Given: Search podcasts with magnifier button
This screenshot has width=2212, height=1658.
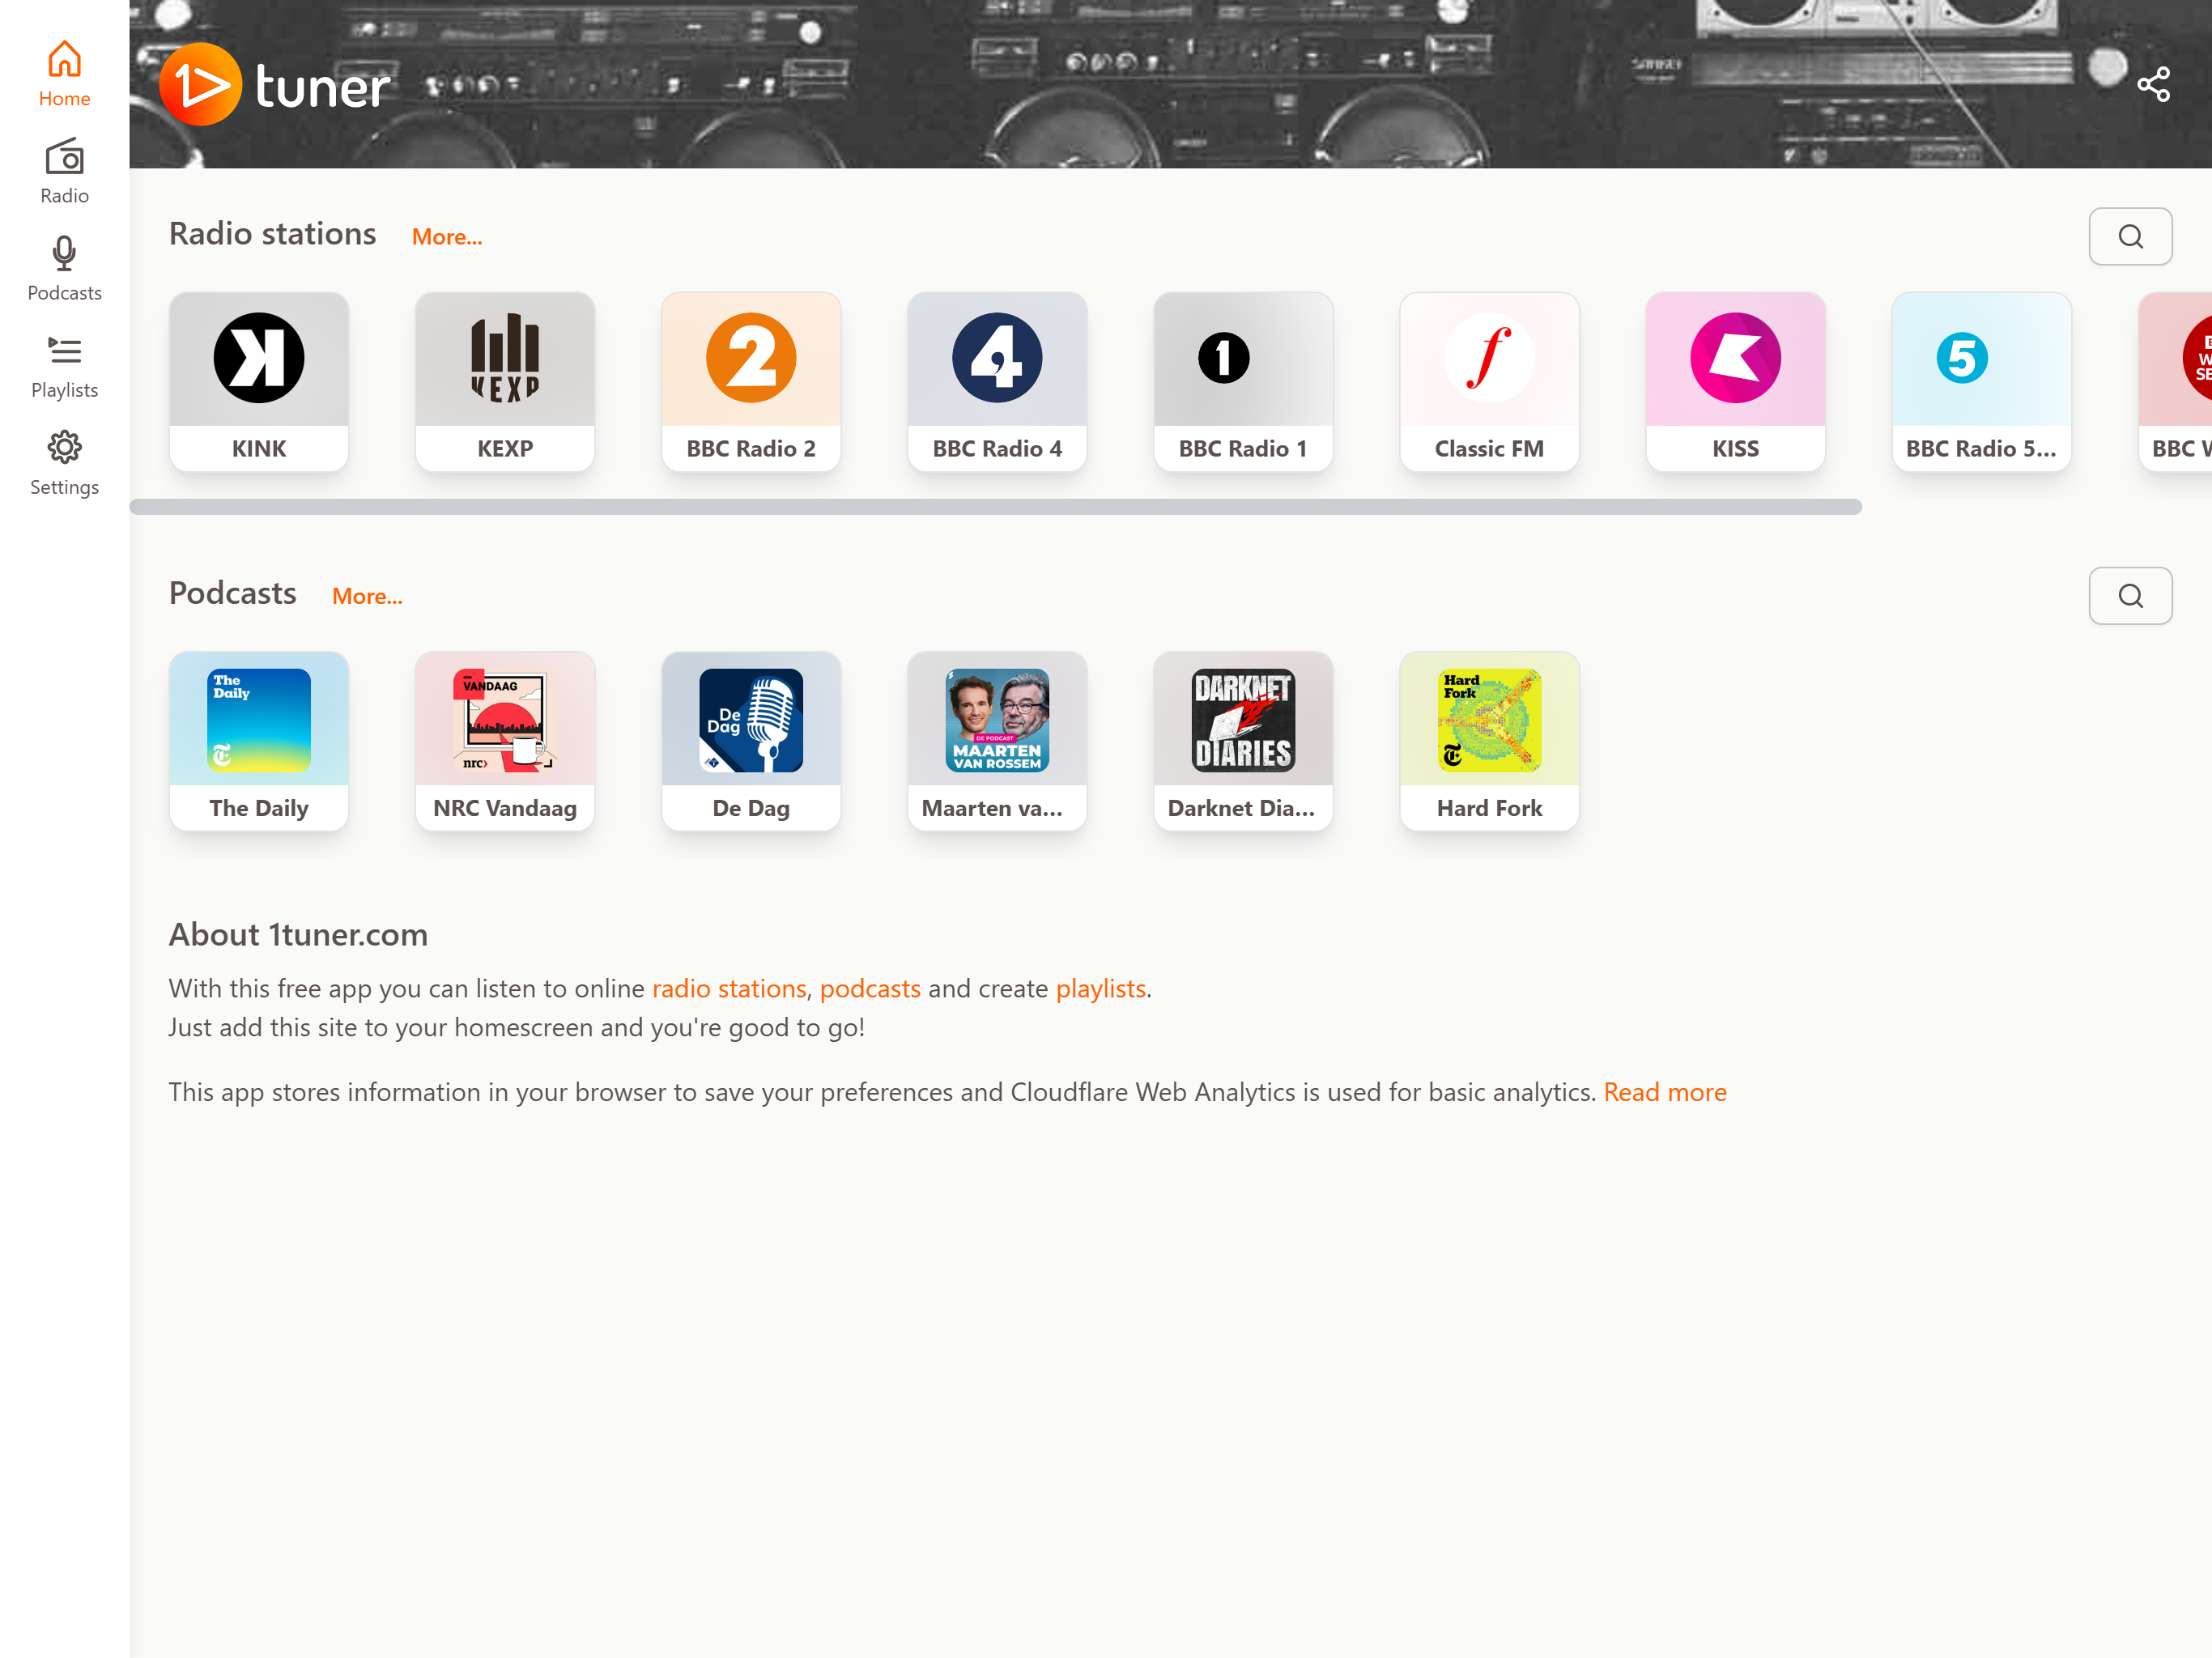Looking at the screenshot, I should [x=2130, y=595].
